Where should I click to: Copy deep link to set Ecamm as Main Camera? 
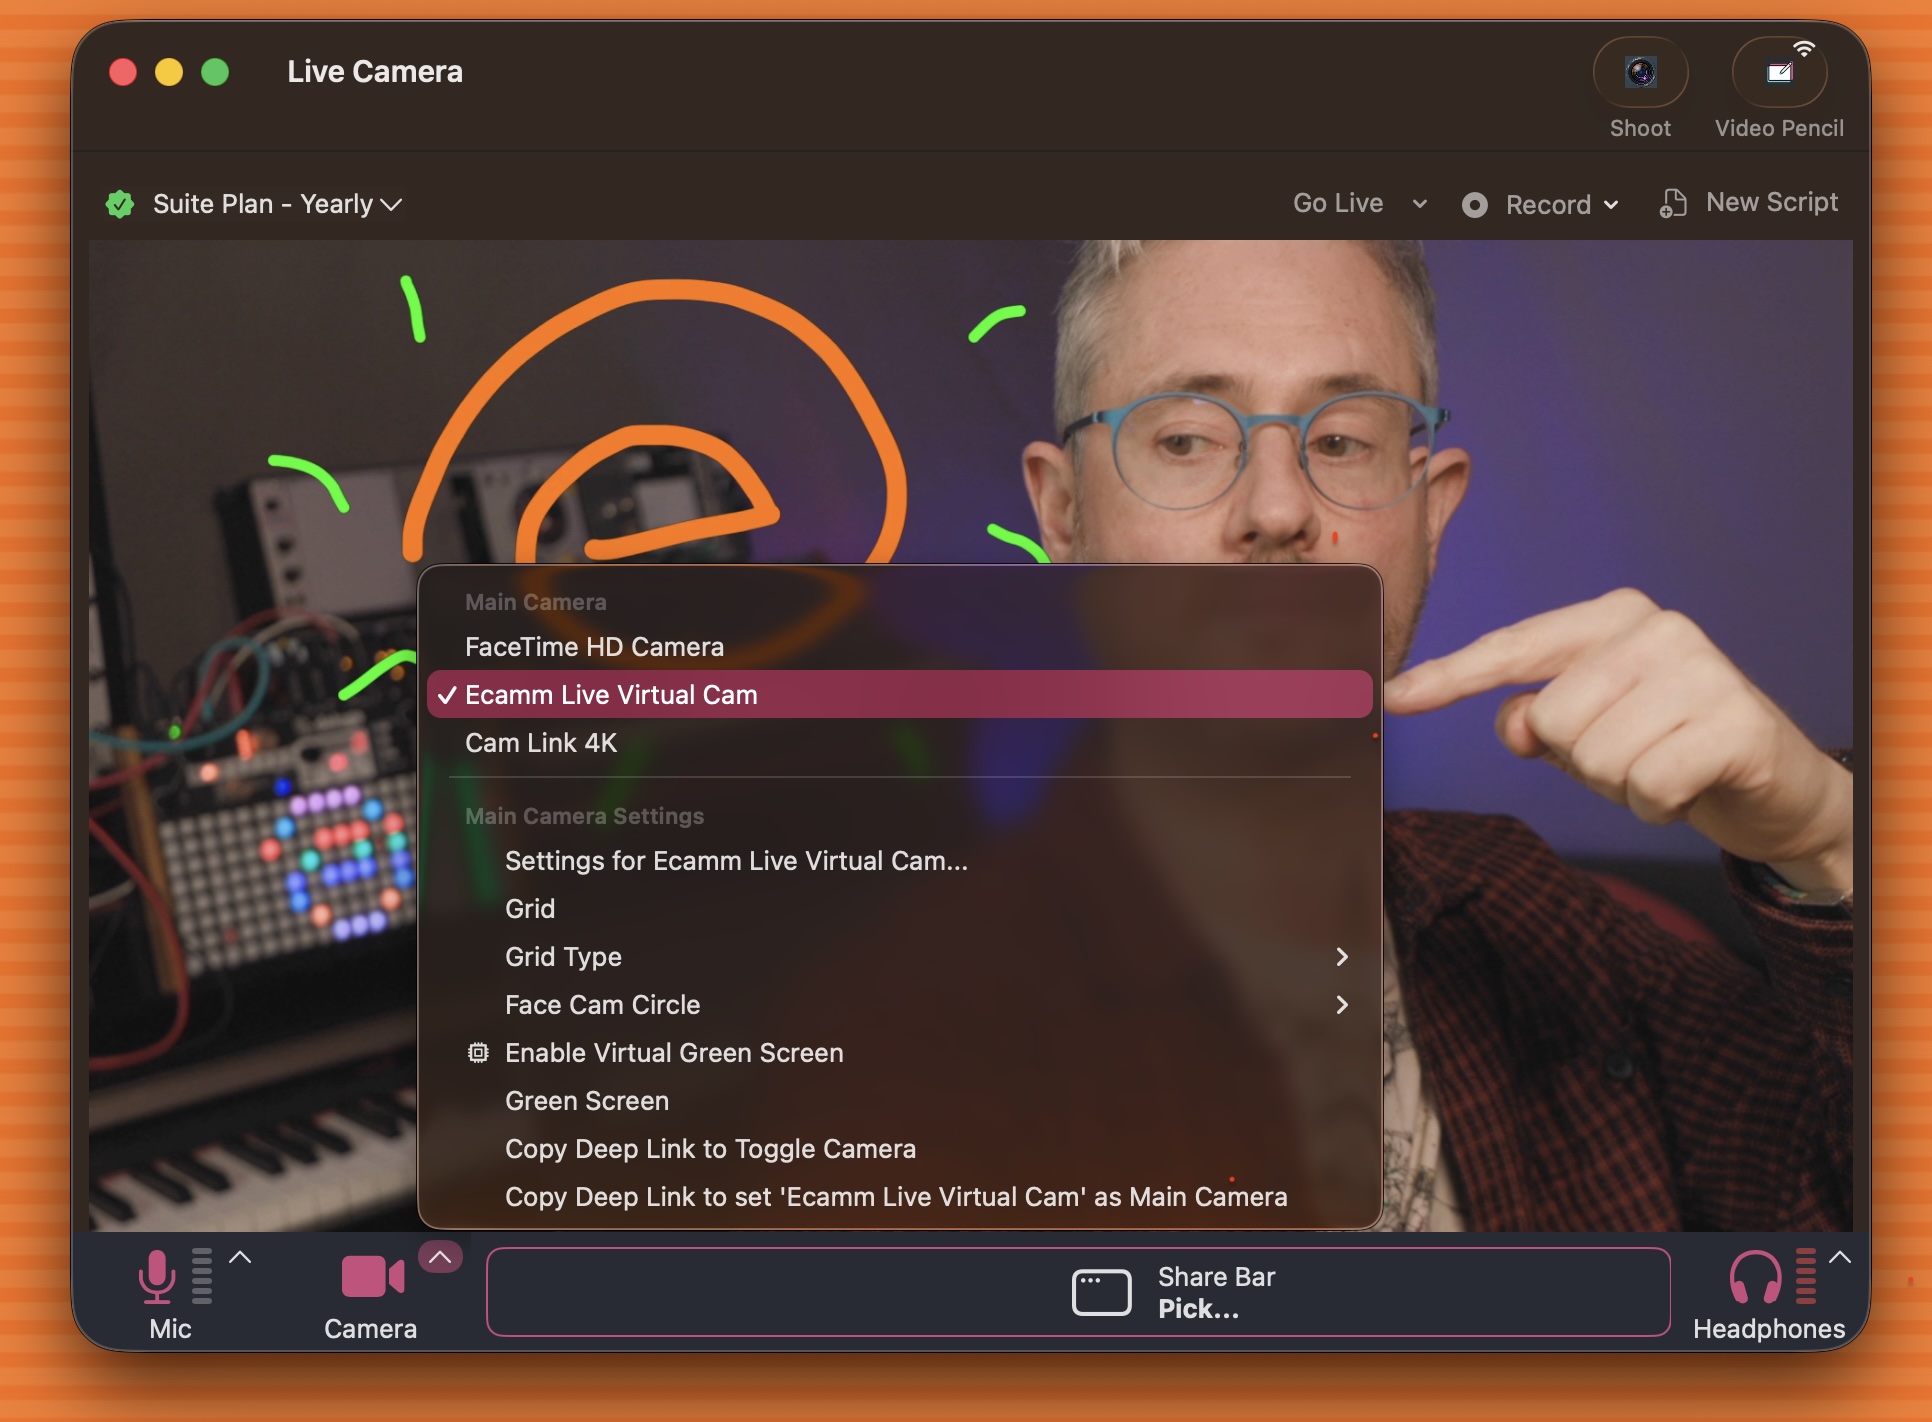tap(899, 1197)
